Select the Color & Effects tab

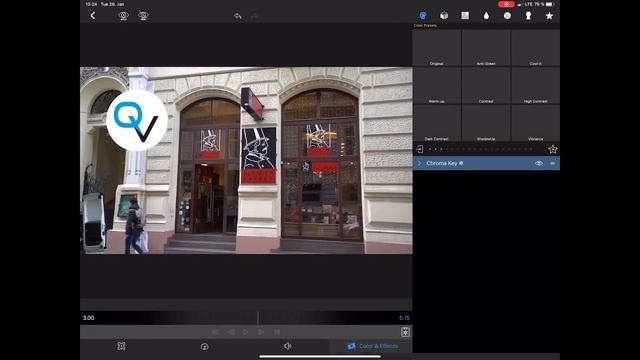pyautogui.click(x=372, y=346)
